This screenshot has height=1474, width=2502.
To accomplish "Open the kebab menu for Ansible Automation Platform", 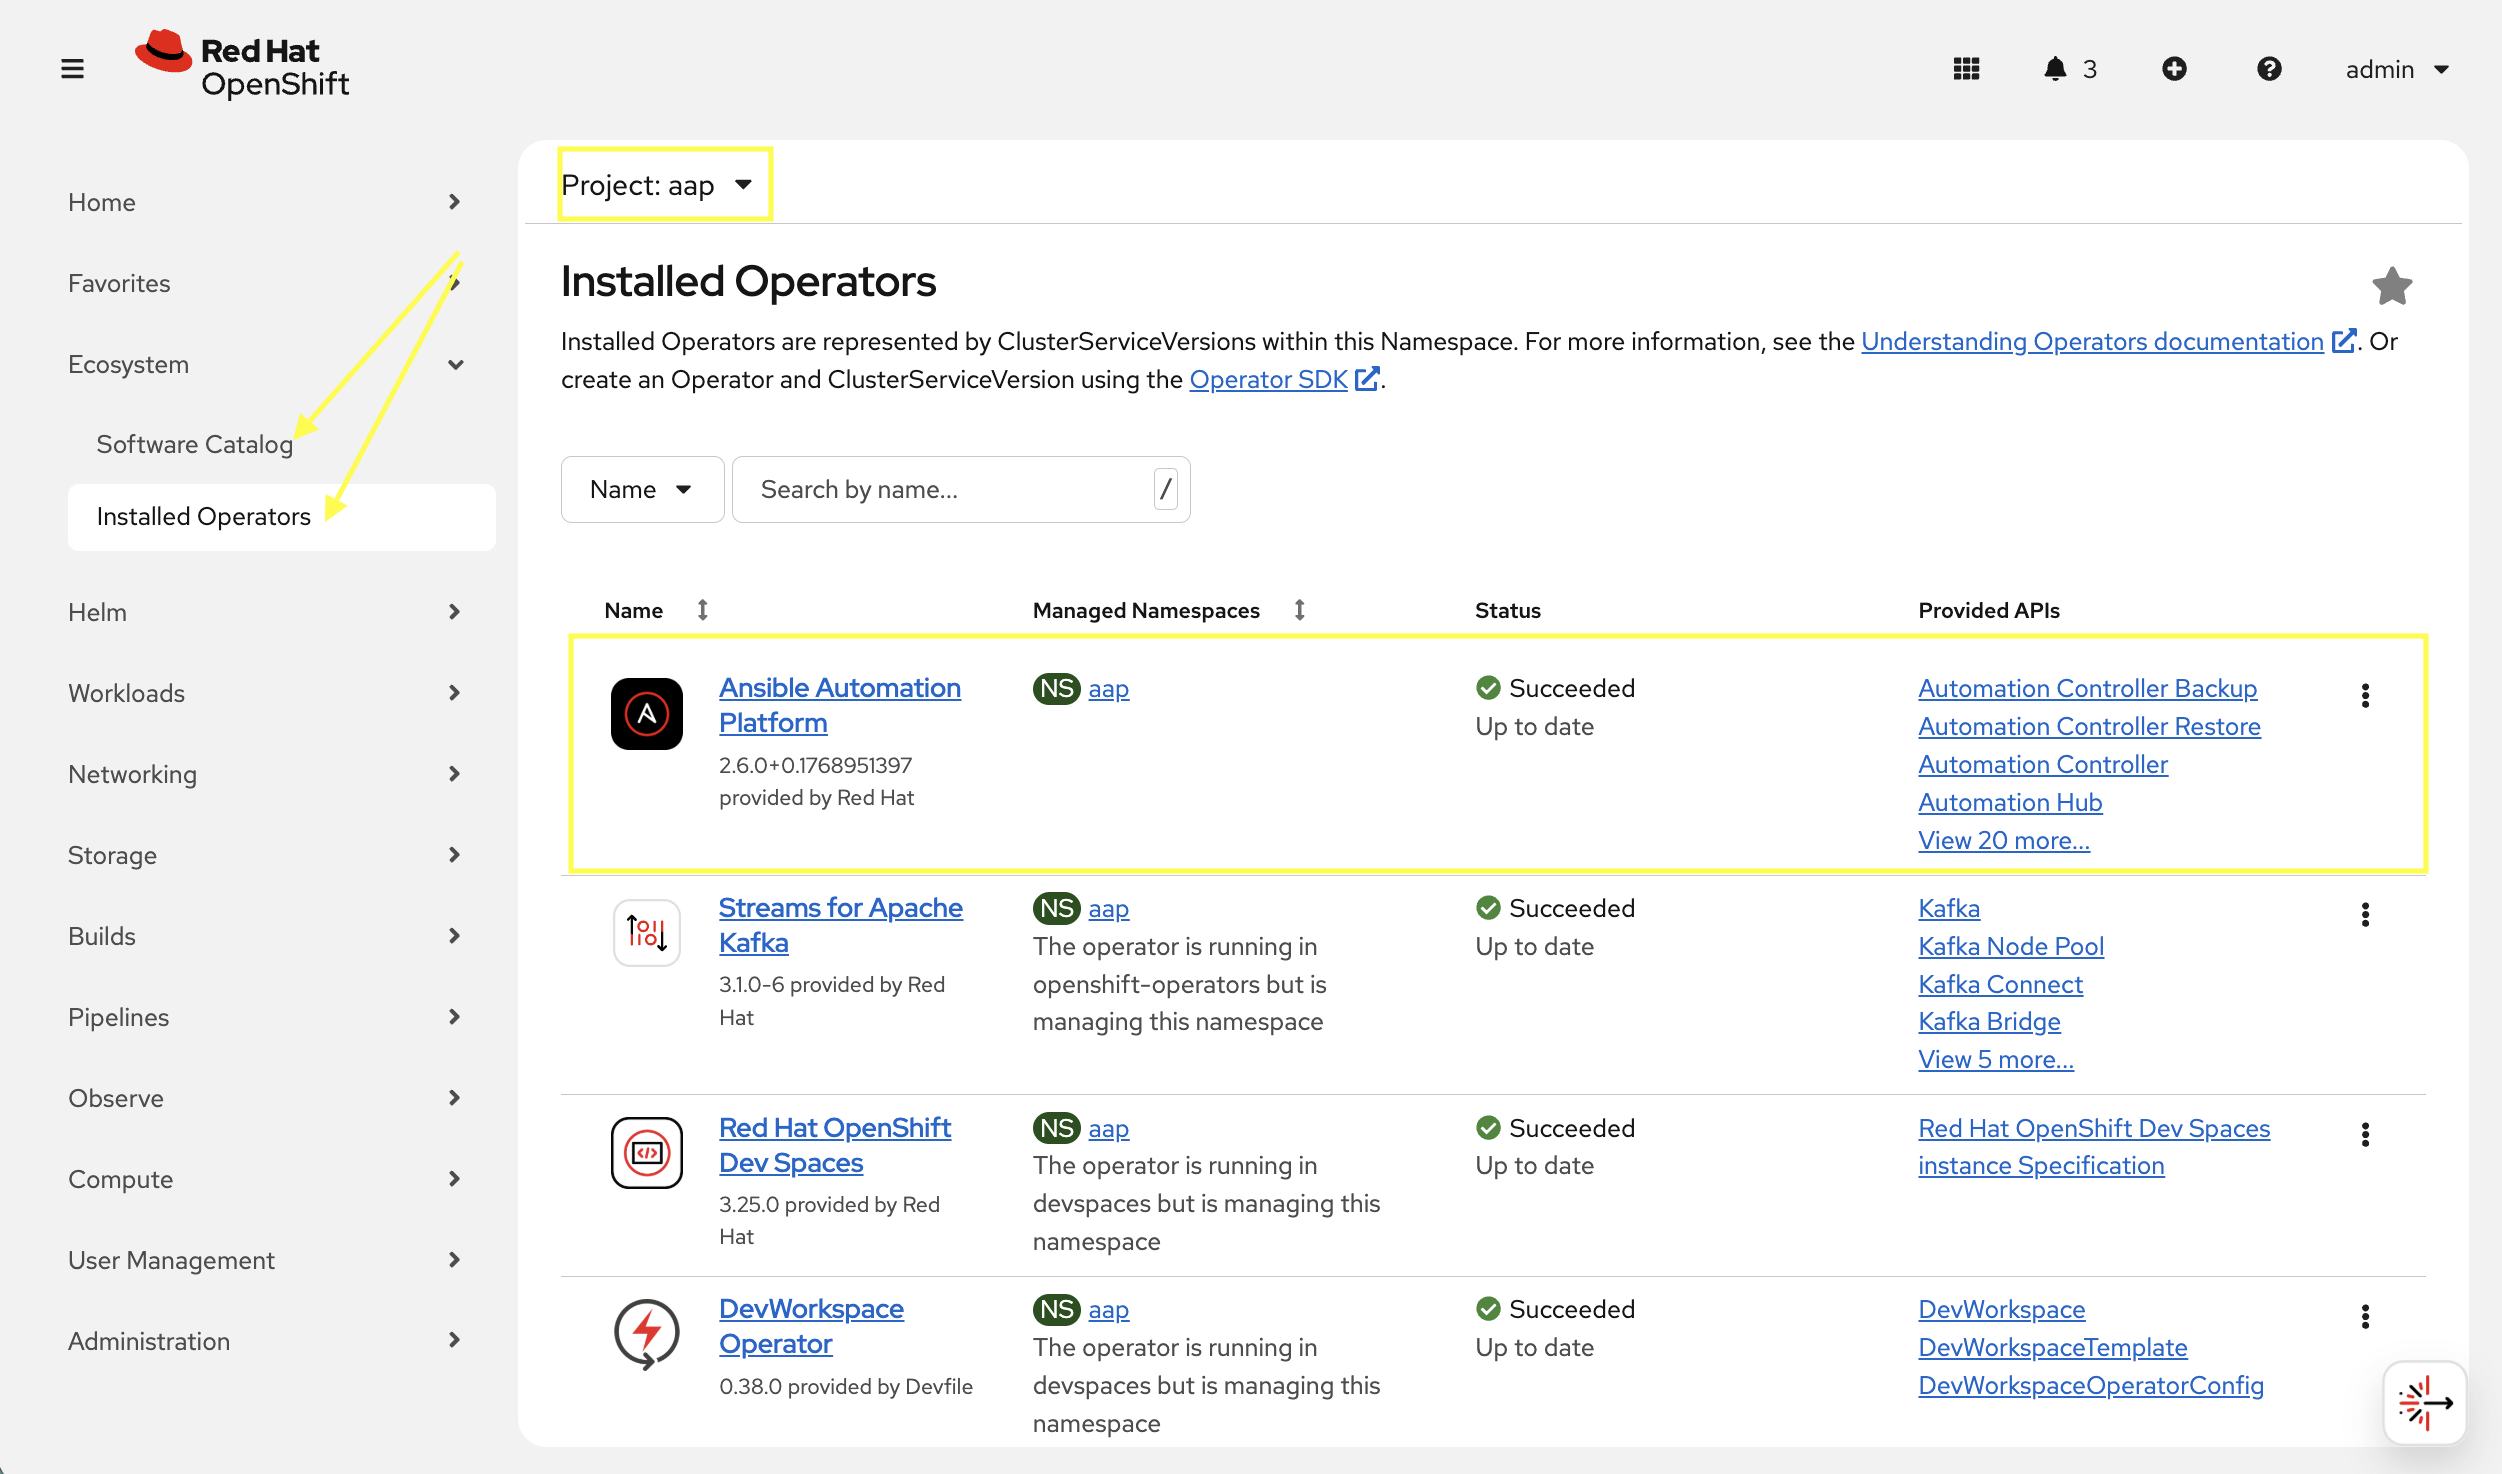I will [x=2365, y=695].
